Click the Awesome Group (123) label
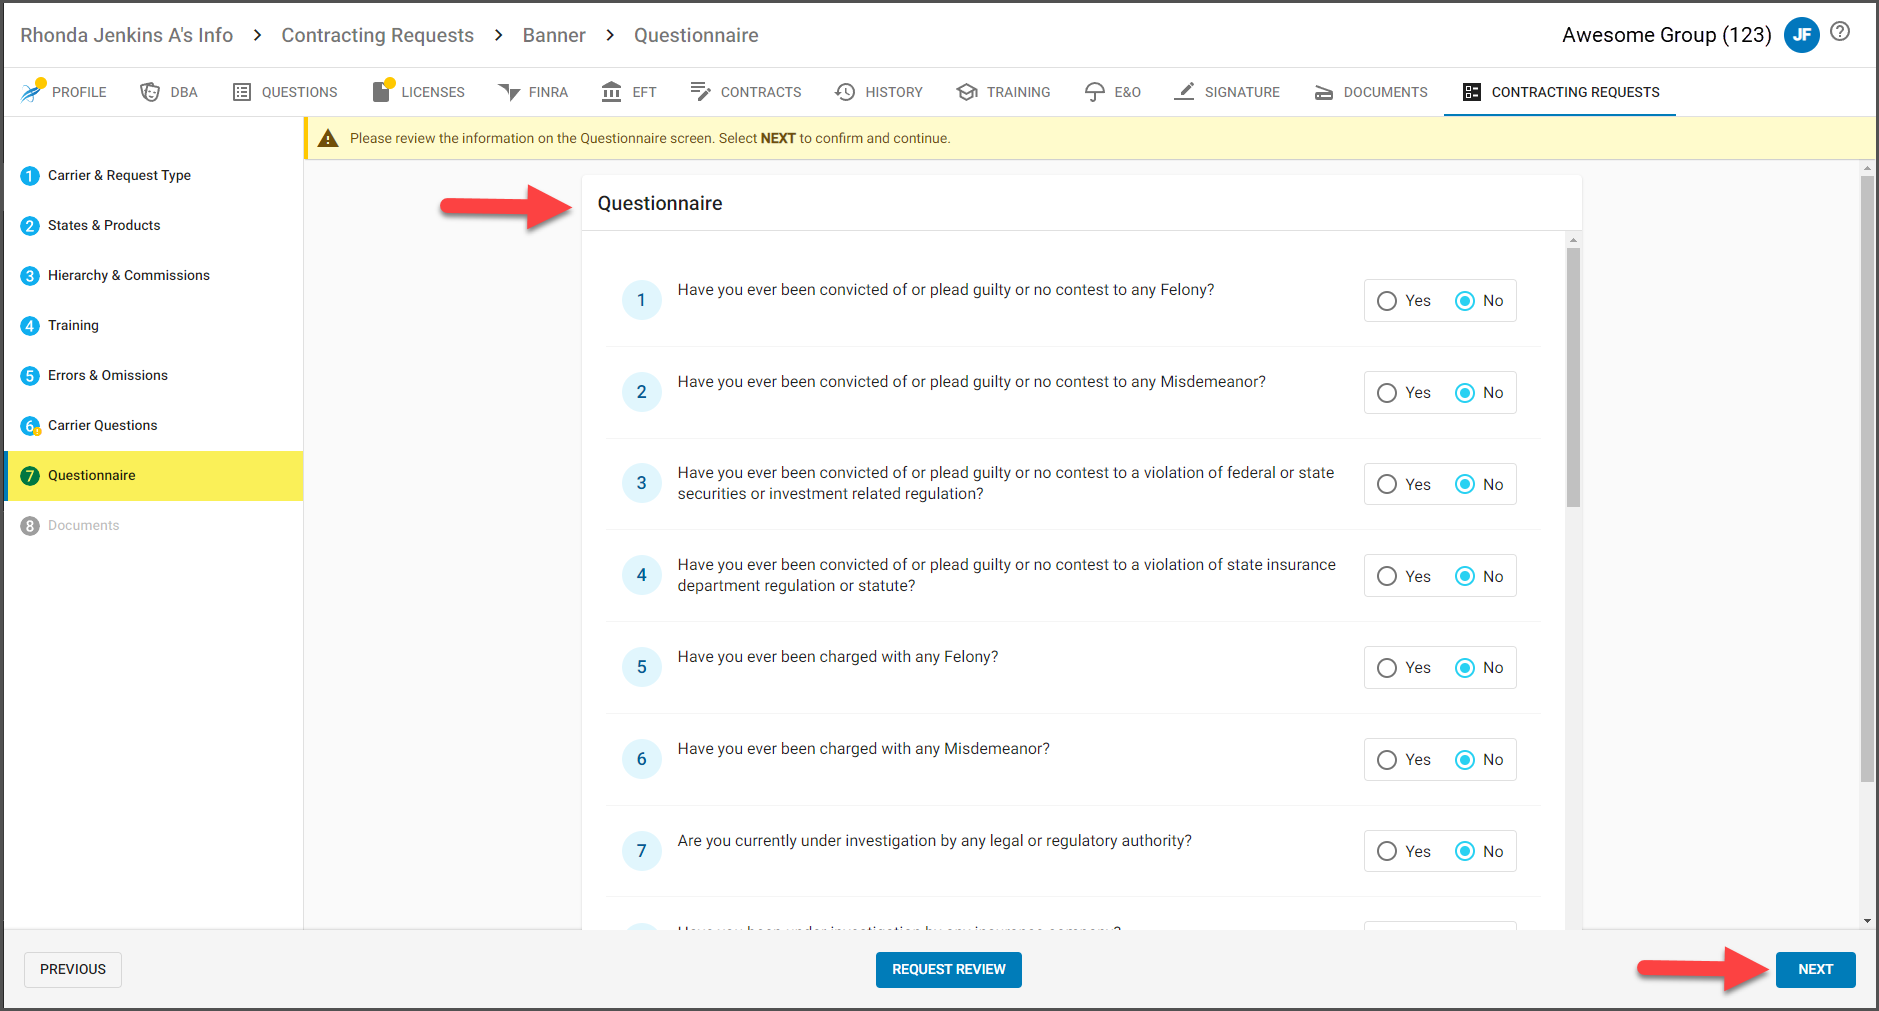 (1666, 35)
